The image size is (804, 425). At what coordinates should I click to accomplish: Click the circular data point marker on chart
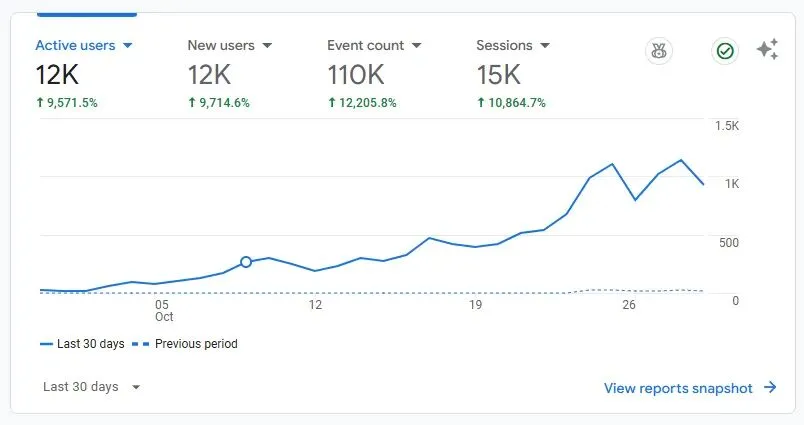246,262
